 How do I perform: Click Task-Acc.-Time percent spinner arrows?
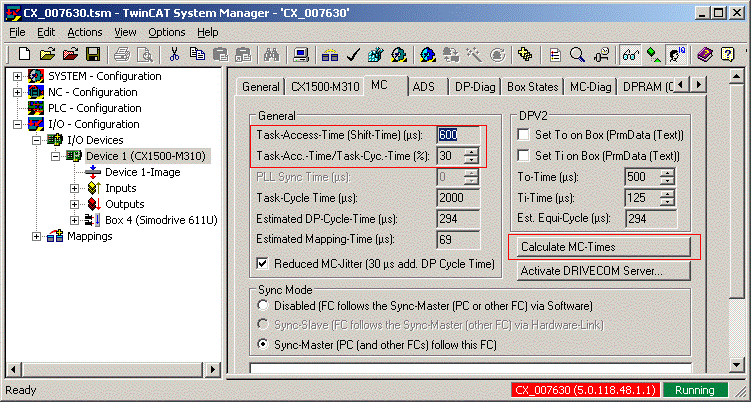[471, 156]
